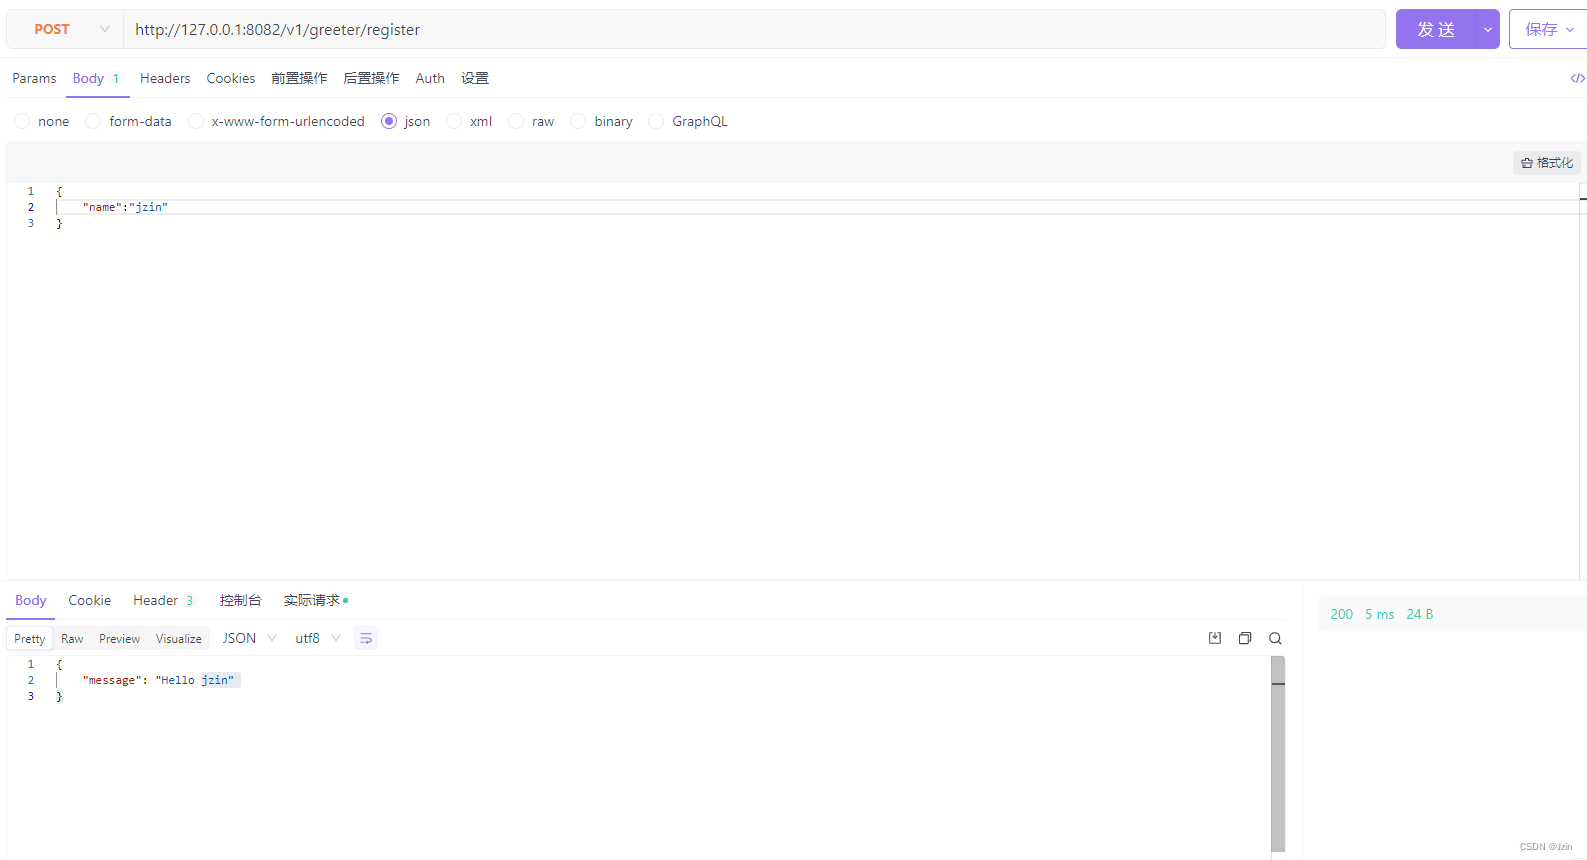
Task: Expand the send button options arrow
Action: tap(1487, 29)
